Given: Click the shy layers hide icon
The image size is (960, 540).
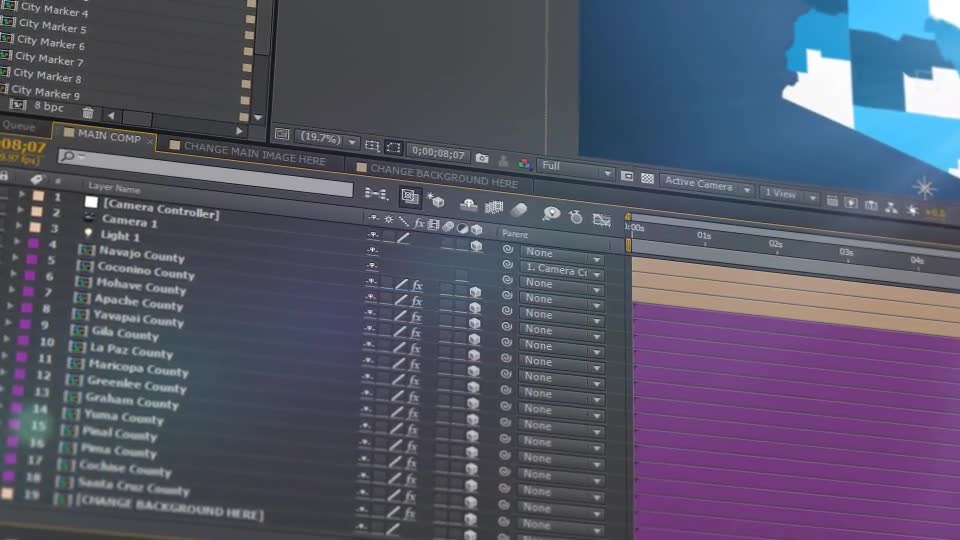Looking at the screenshot, I should pos(468,204).
